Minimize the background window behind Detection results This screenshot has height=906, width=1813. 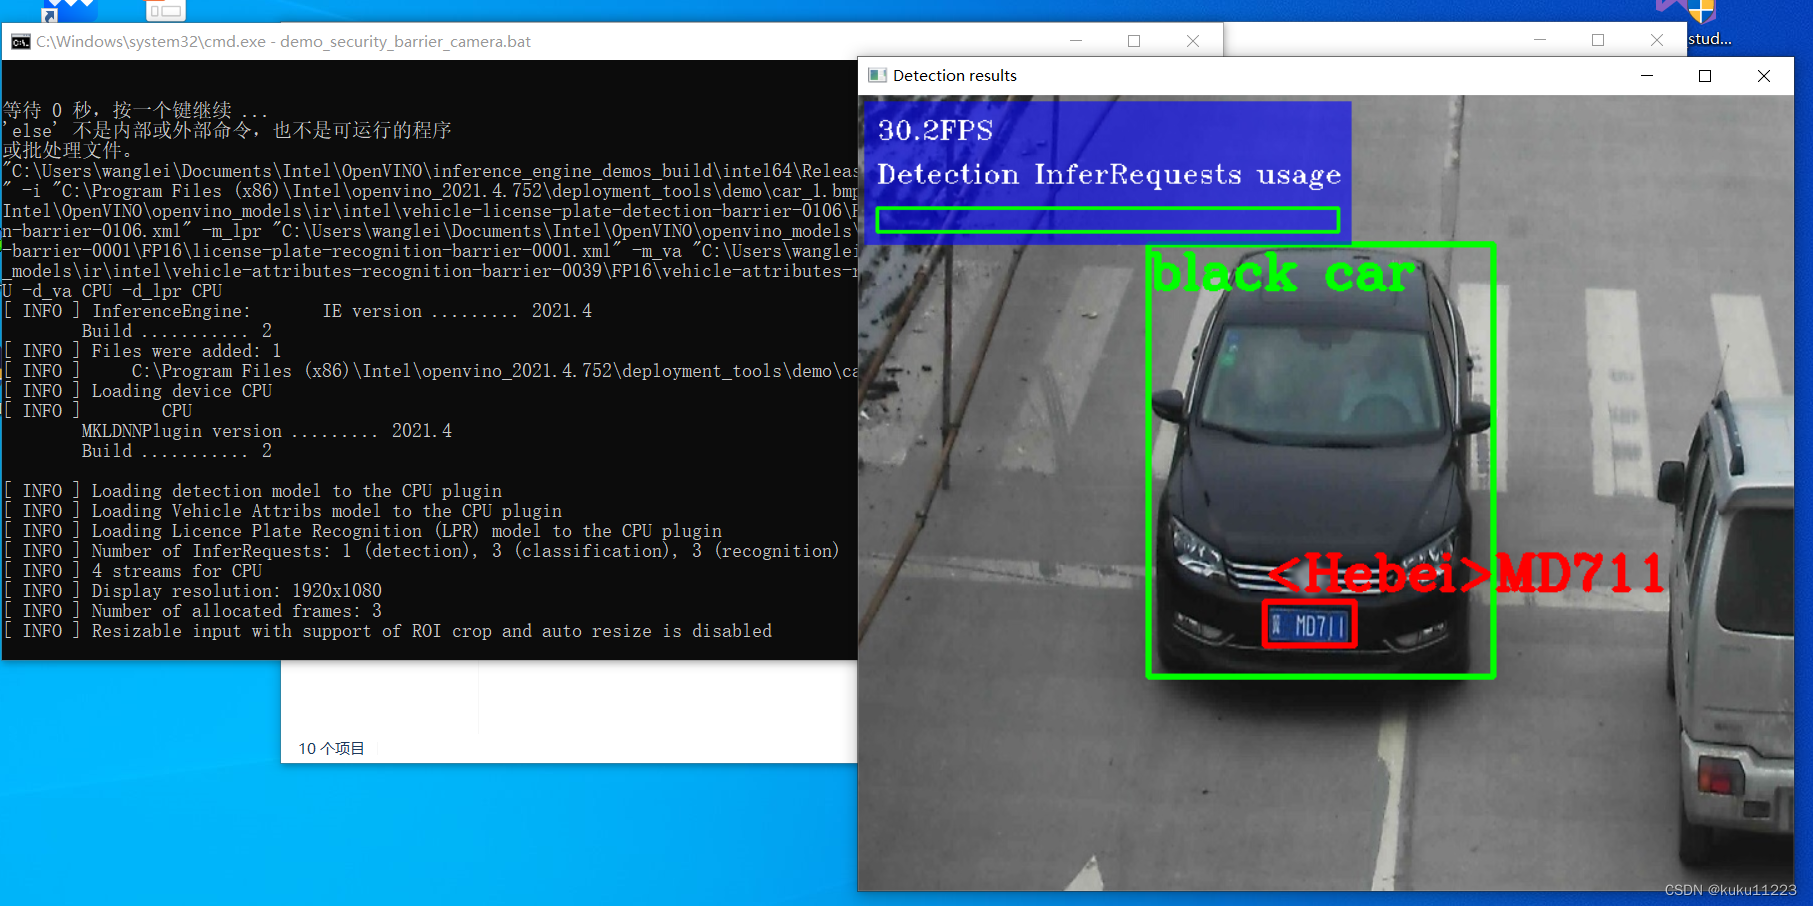[1540, 40]
